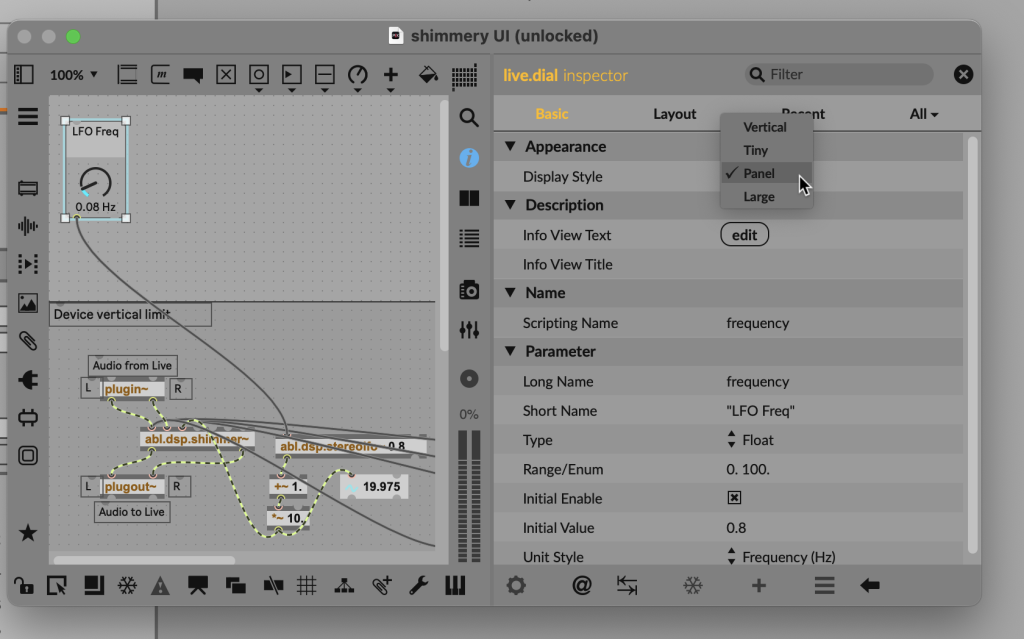Open the paint bucket color format tool
The width and height of the screenshot is (1024, 639).
tap(427, 75)
